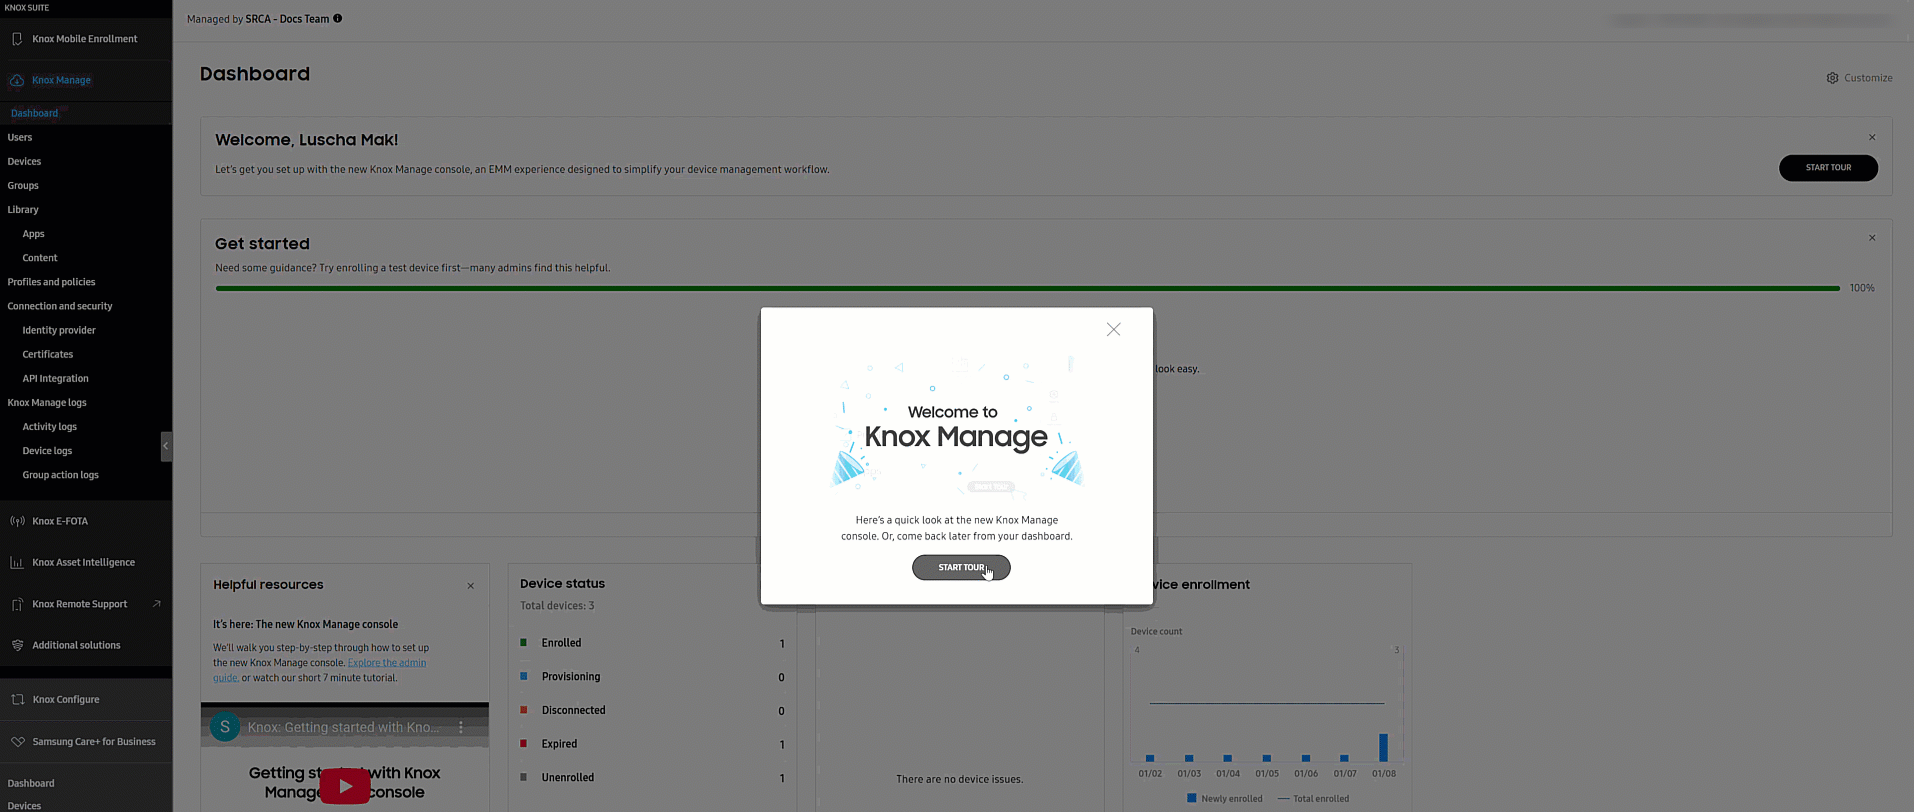Click the Samsung Care+ heart icon
1914x812 pixels.
click(x=17, y=742)
